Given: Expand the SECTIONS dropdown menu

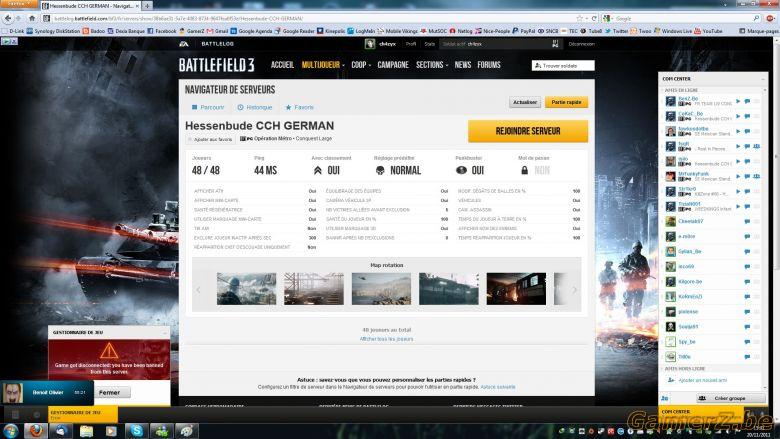Looking at the screenshot, I should coord(431,65).
